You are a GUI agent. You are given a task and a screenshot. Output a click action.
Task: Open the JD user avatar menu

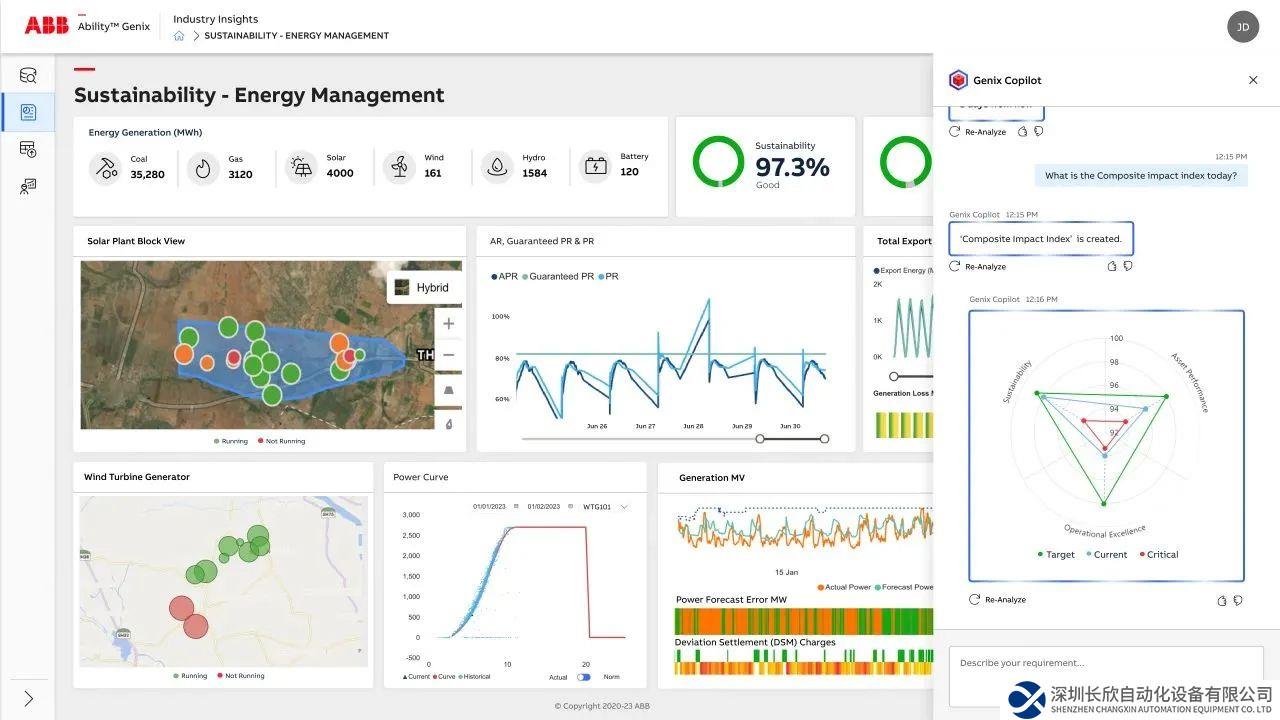[x=1243, y=27]
